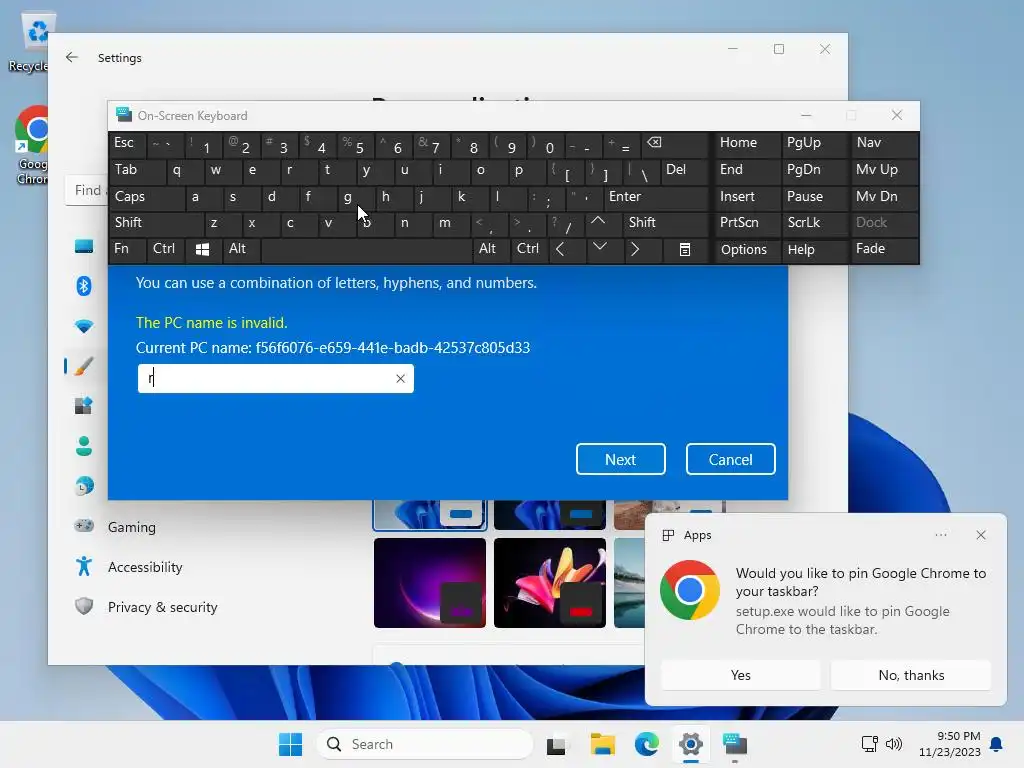1024x768 pixels.
Task: Tap the space bar on On-Screen Keyboard
Action: click(366, 249)
